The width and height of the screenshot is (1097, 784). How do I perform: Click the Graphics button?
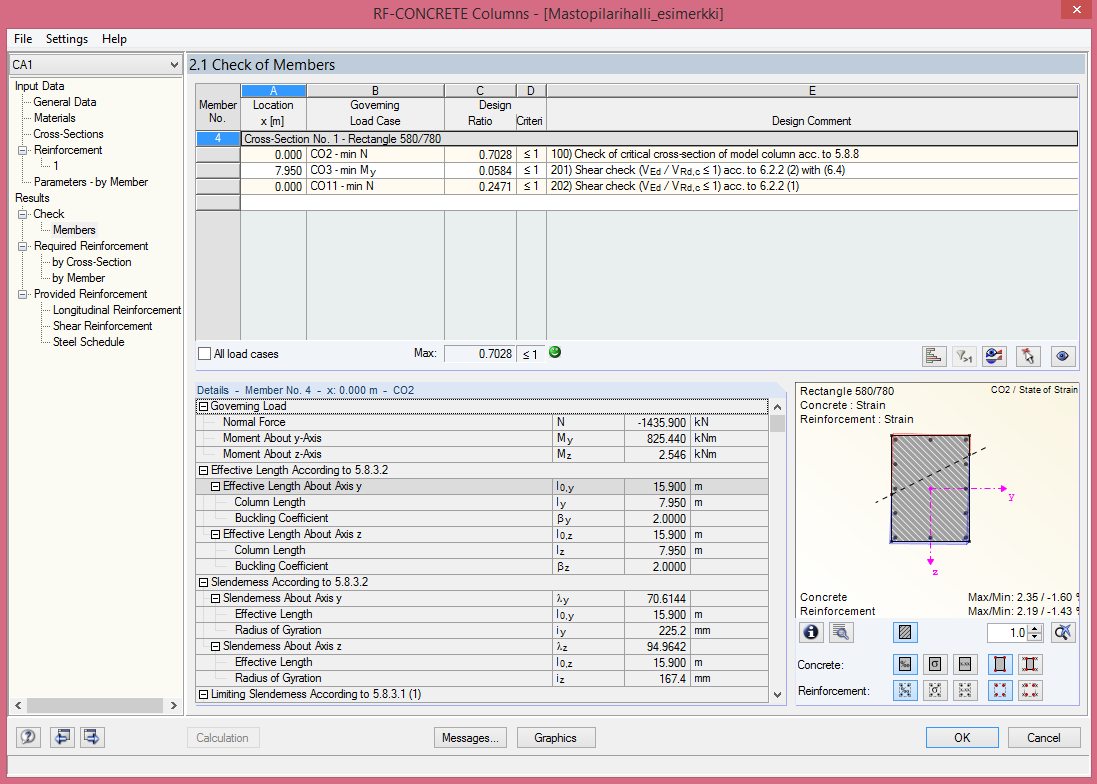(555, 738)
